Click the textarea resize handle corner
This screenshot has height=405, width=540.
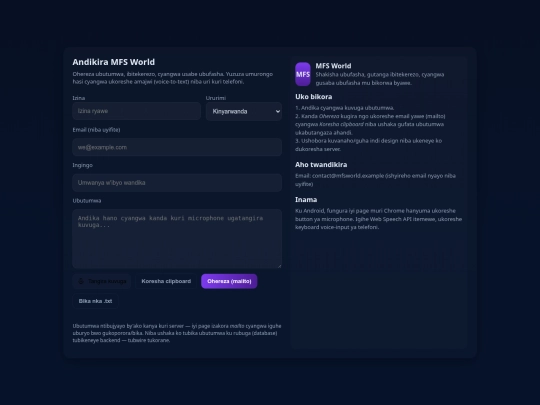point(280,266)
